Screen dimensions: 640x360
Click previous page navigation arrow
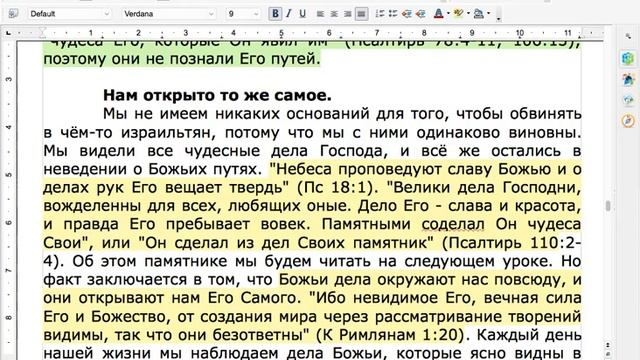(x=608, y=345)
